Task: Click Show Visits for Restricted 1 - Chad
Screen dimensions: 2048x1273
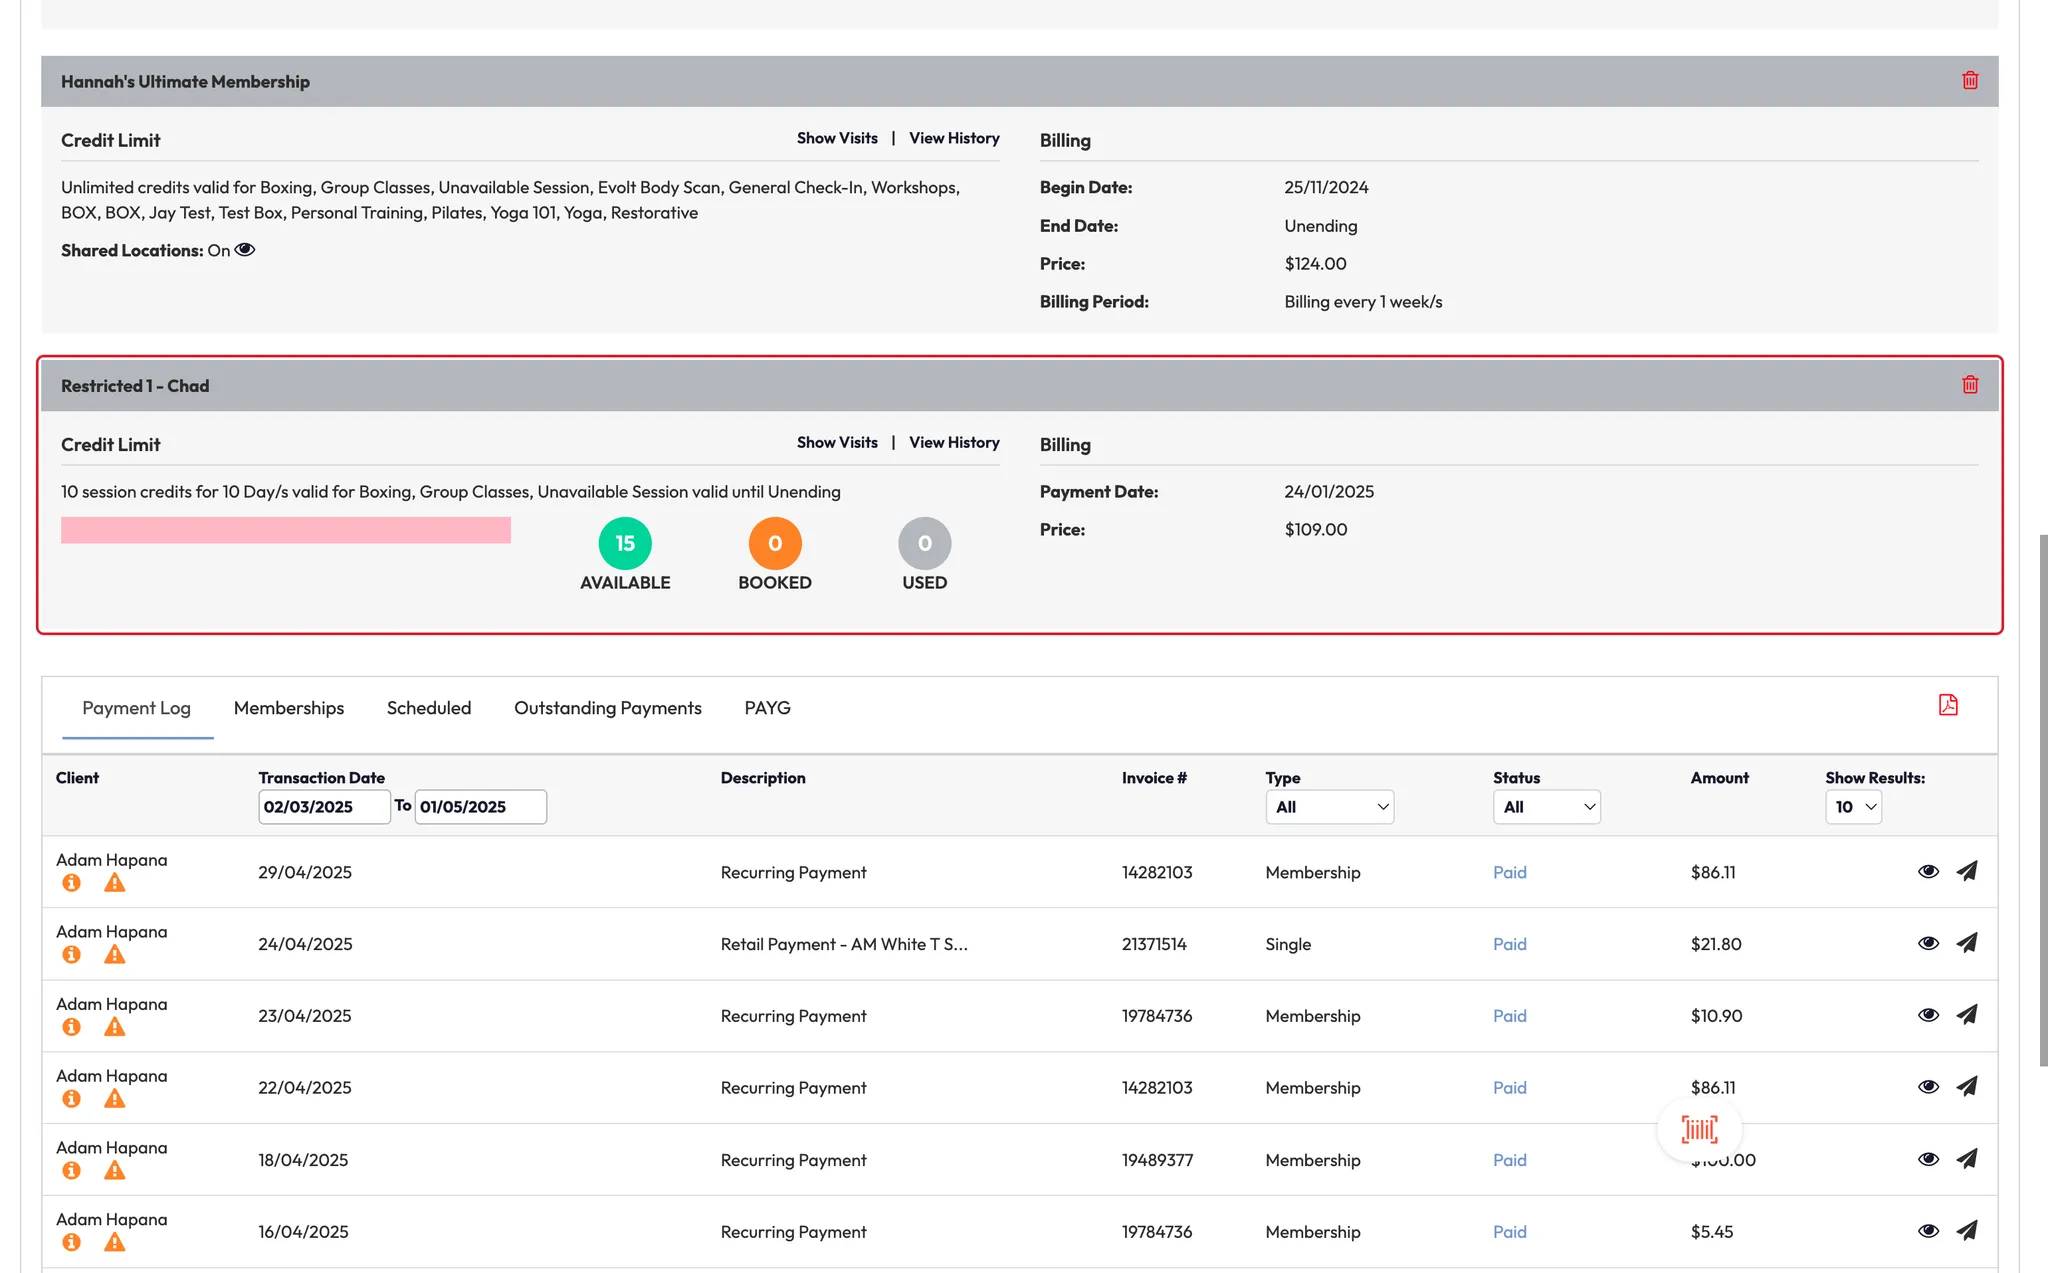Action: tap(837, 442)
